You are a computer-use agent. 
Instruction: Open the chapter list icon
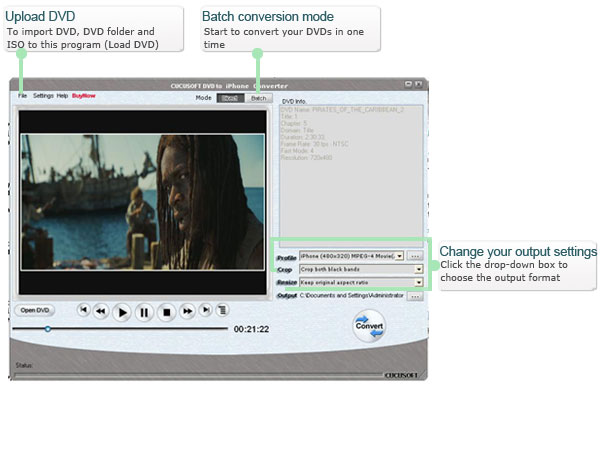222,310
